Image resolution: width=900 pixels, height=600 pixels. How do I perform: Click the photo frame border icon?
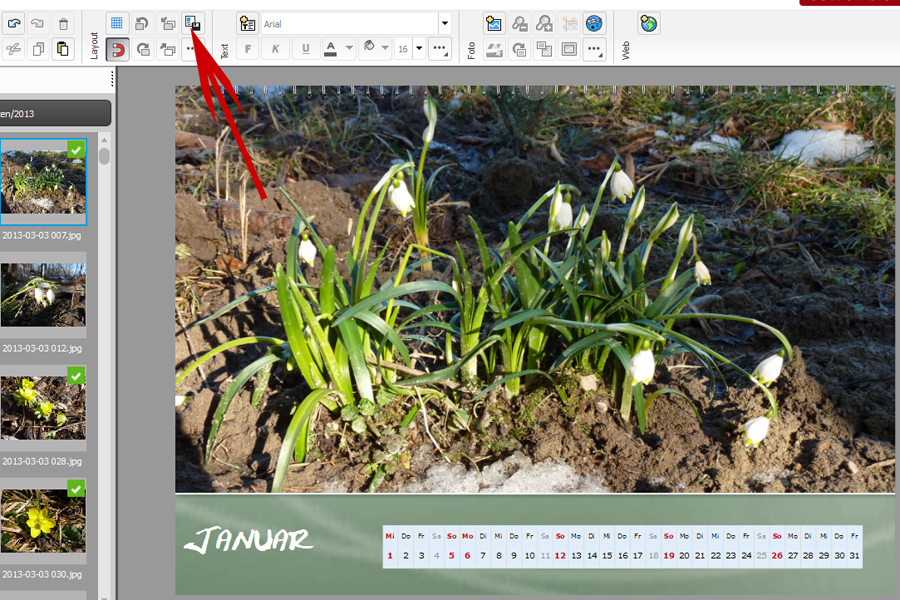click(569, 49)
